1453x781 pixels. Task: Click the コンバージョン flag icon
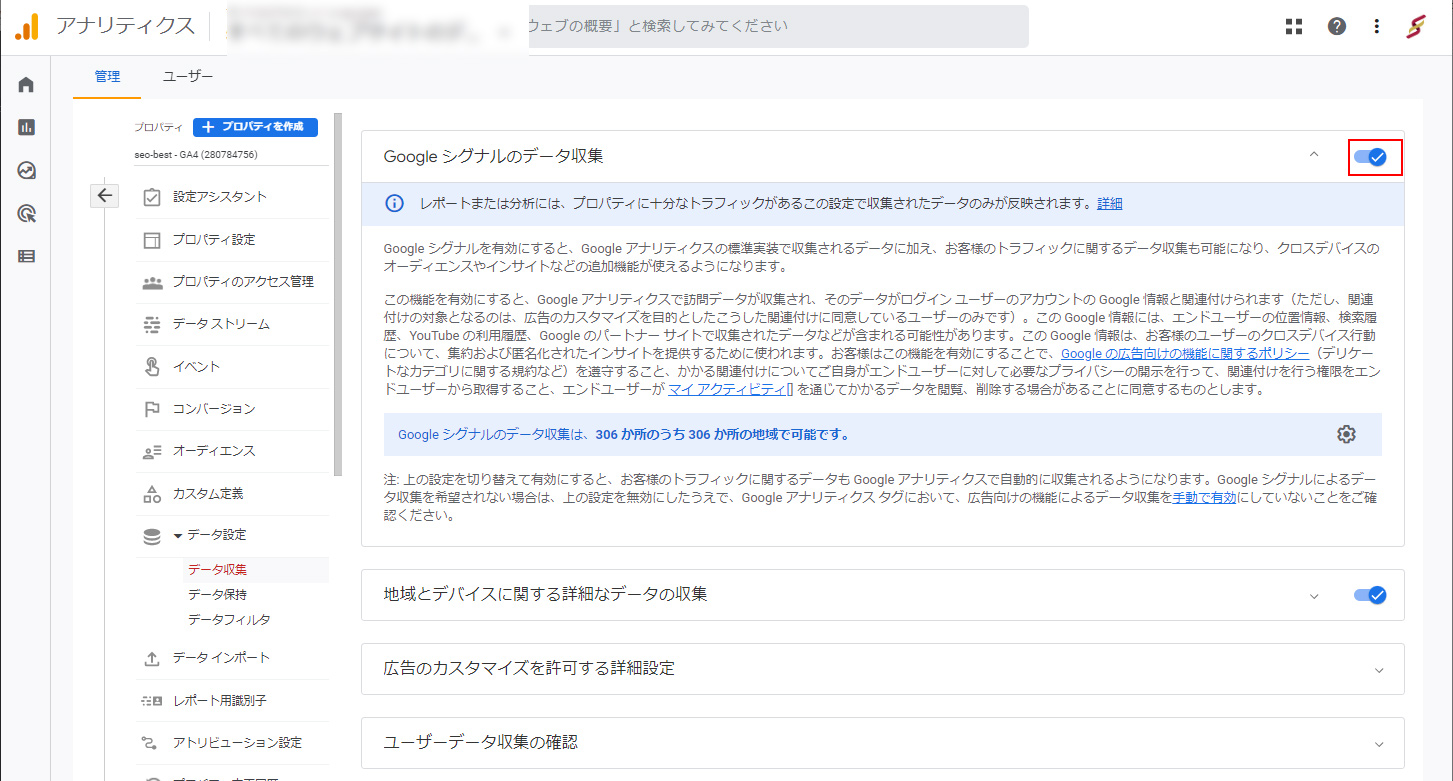click(x=152, y=409)
